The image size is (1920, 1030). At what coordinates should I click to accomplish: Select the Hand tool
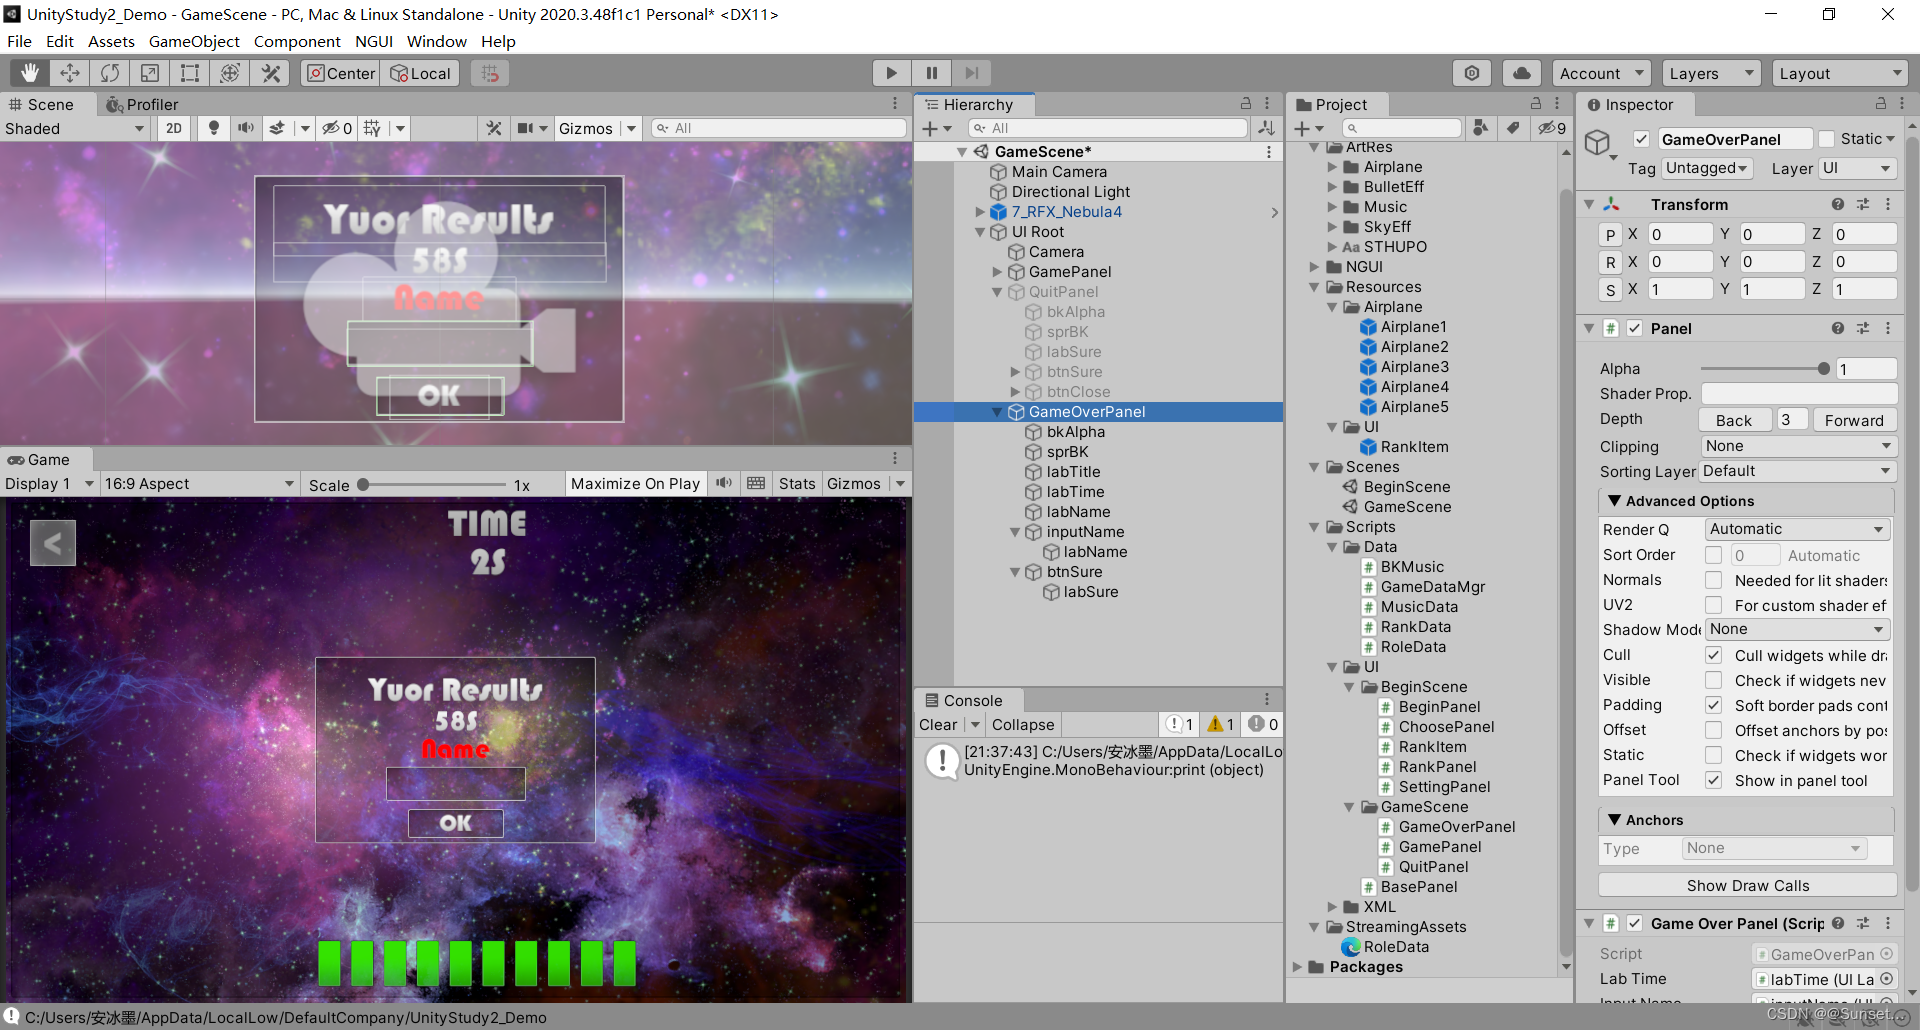[30, 73]
